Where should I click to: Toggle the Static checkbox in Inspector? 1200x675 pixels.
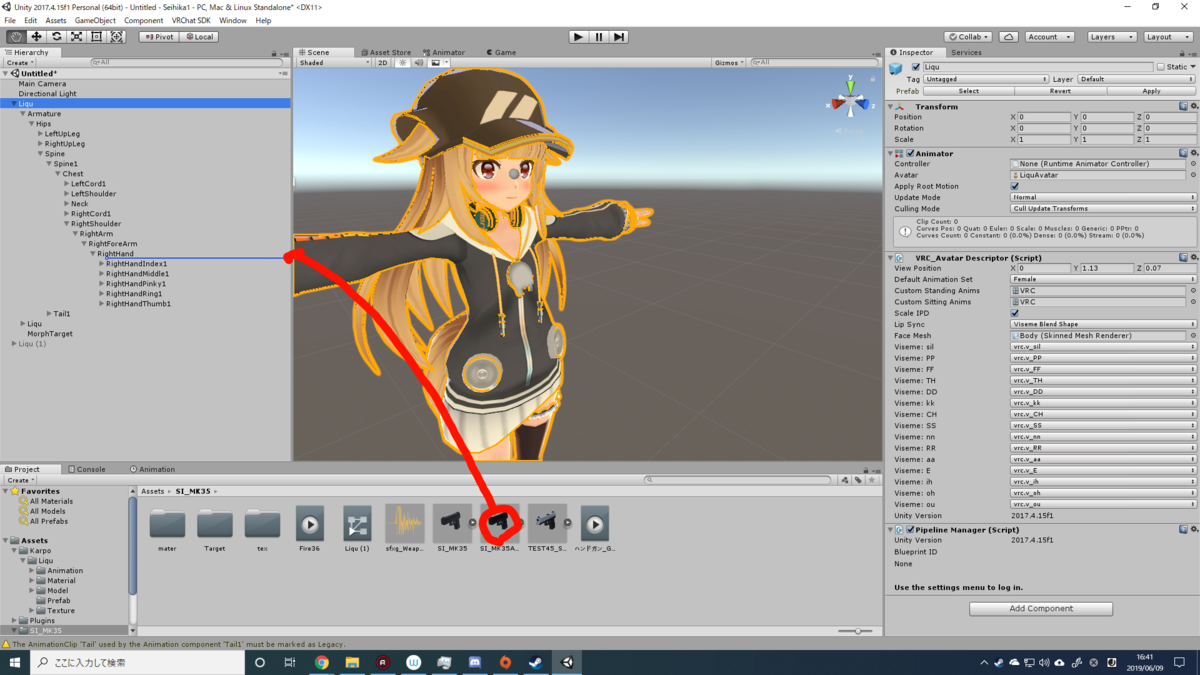tap(1160, 67)
